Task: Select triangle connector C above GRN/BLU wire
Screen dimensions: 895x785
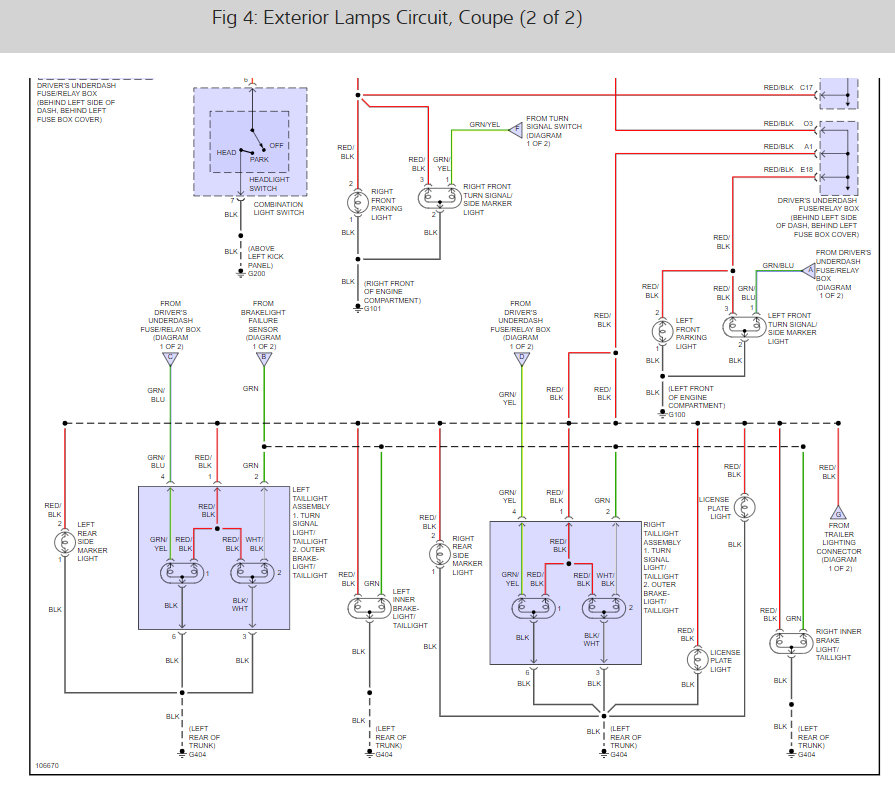Action: click(x=170, y=359)
